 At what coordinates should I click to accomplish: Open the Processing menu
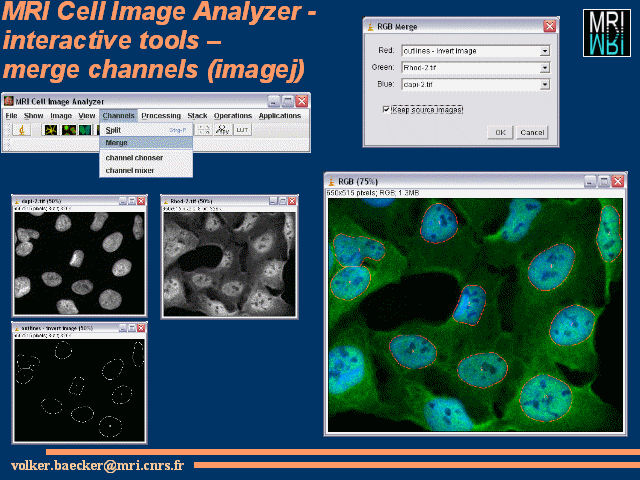[x=161, y=116]
